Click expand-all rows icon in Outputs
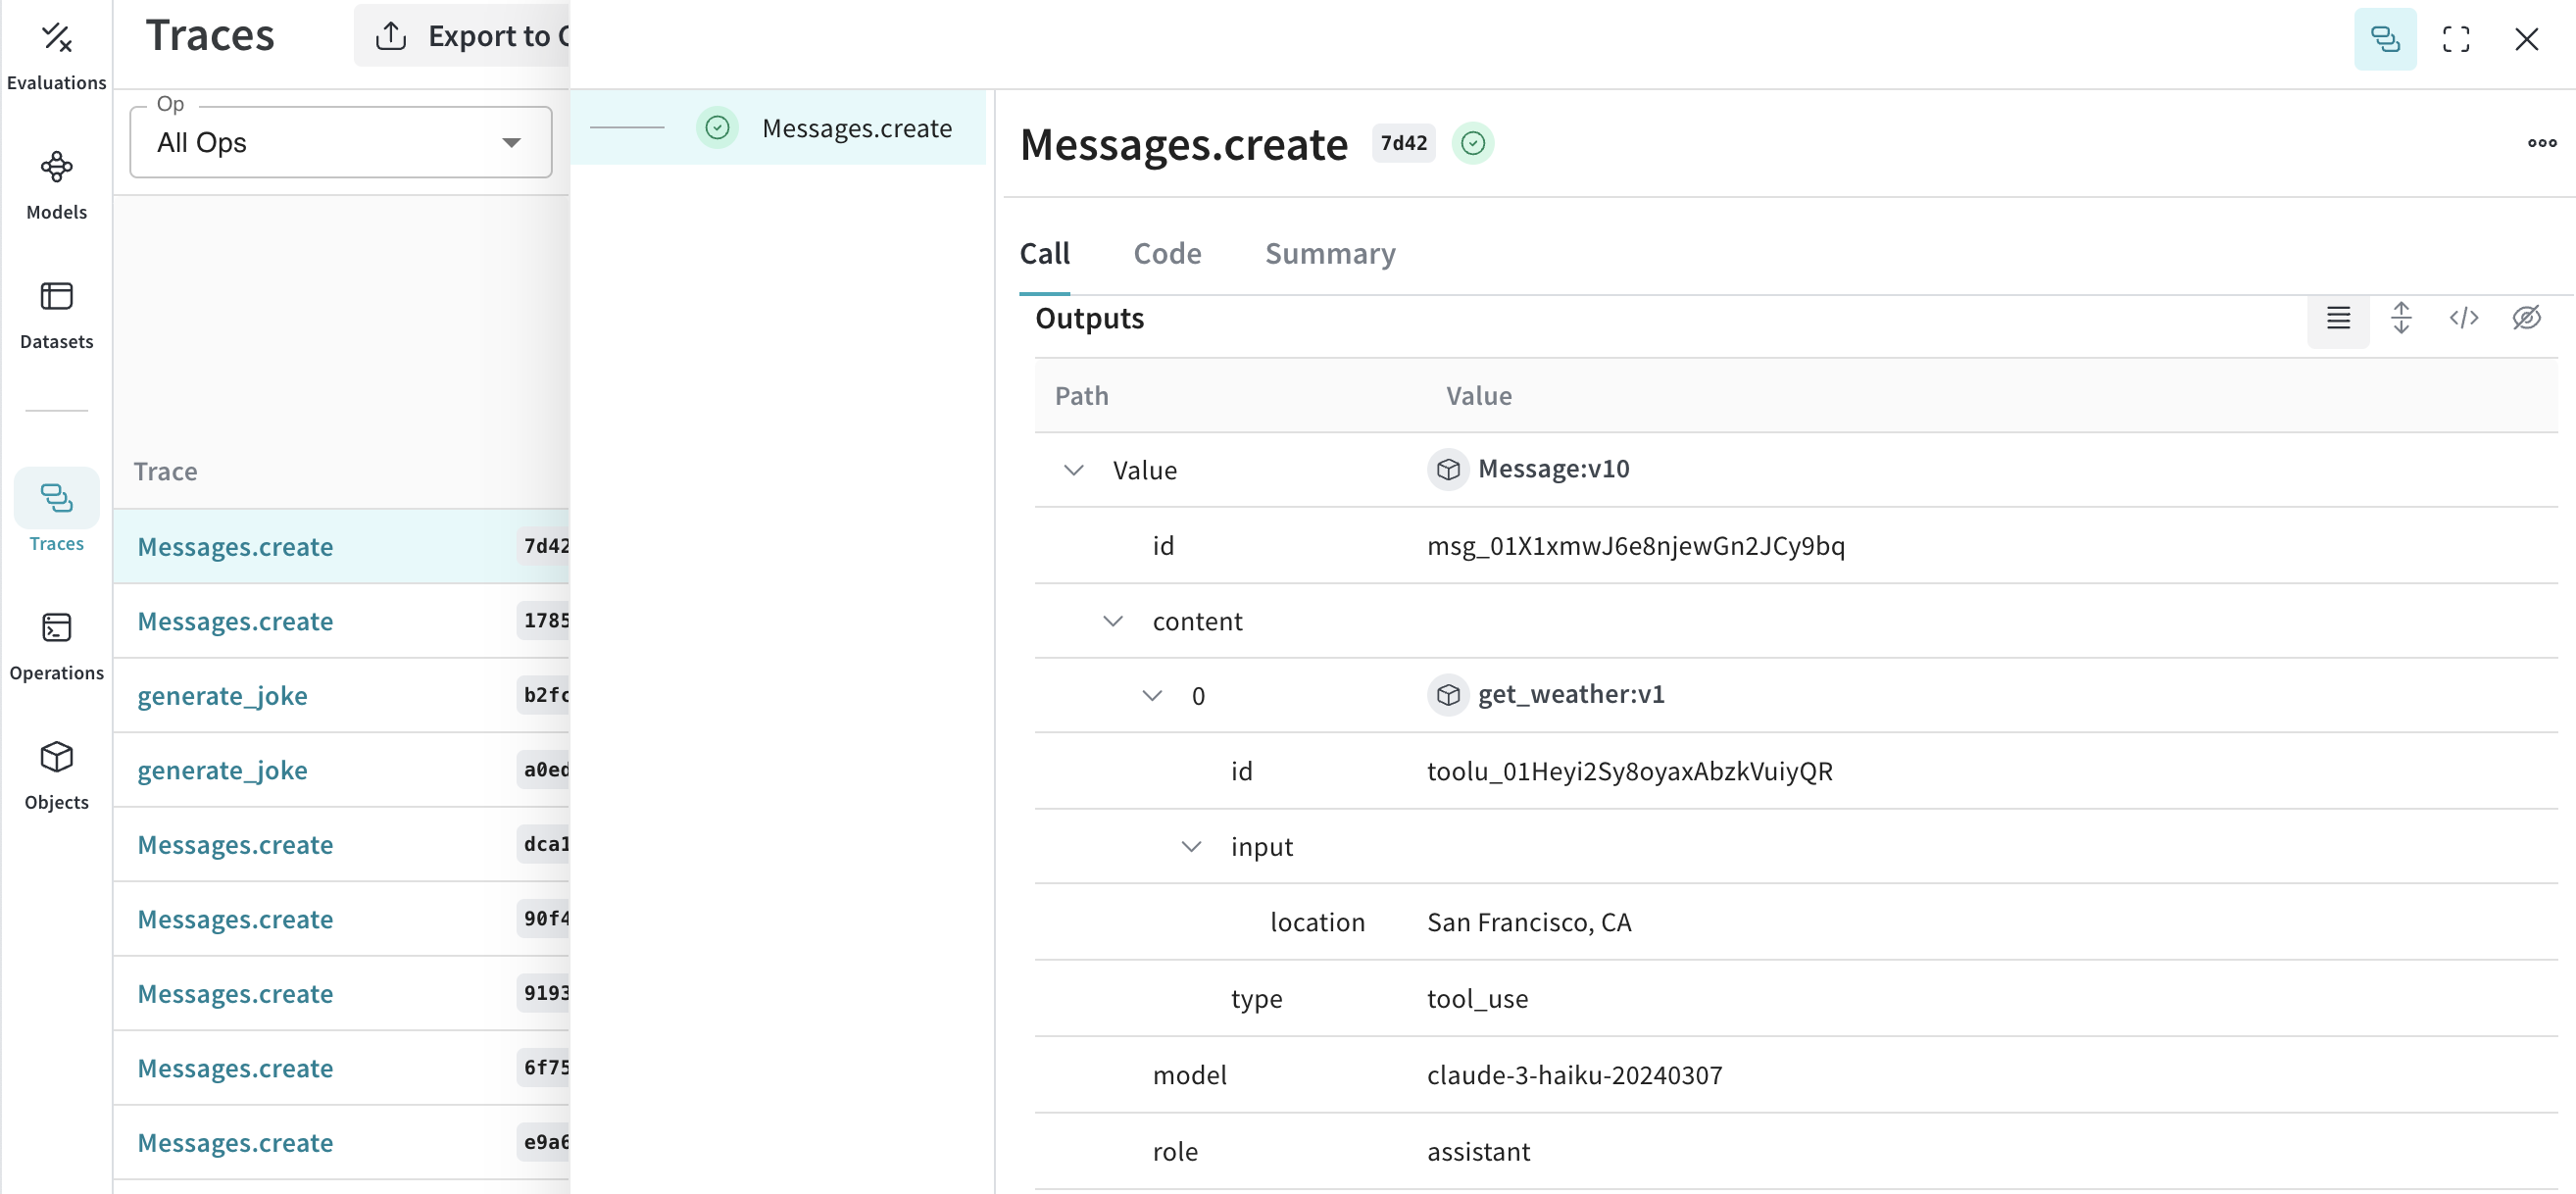Image resolution: width=2576 pixels, height=1194 pixels. coord(2400,318)
